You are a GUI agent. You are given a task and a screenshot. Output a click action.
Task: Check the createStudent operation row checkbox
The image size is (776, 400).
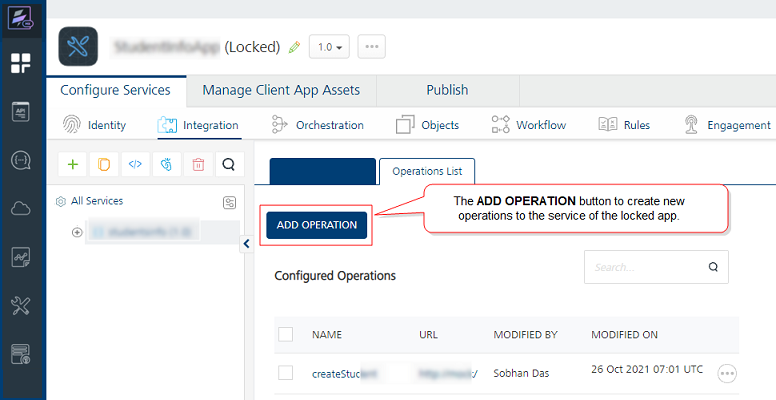click(286, 373)
